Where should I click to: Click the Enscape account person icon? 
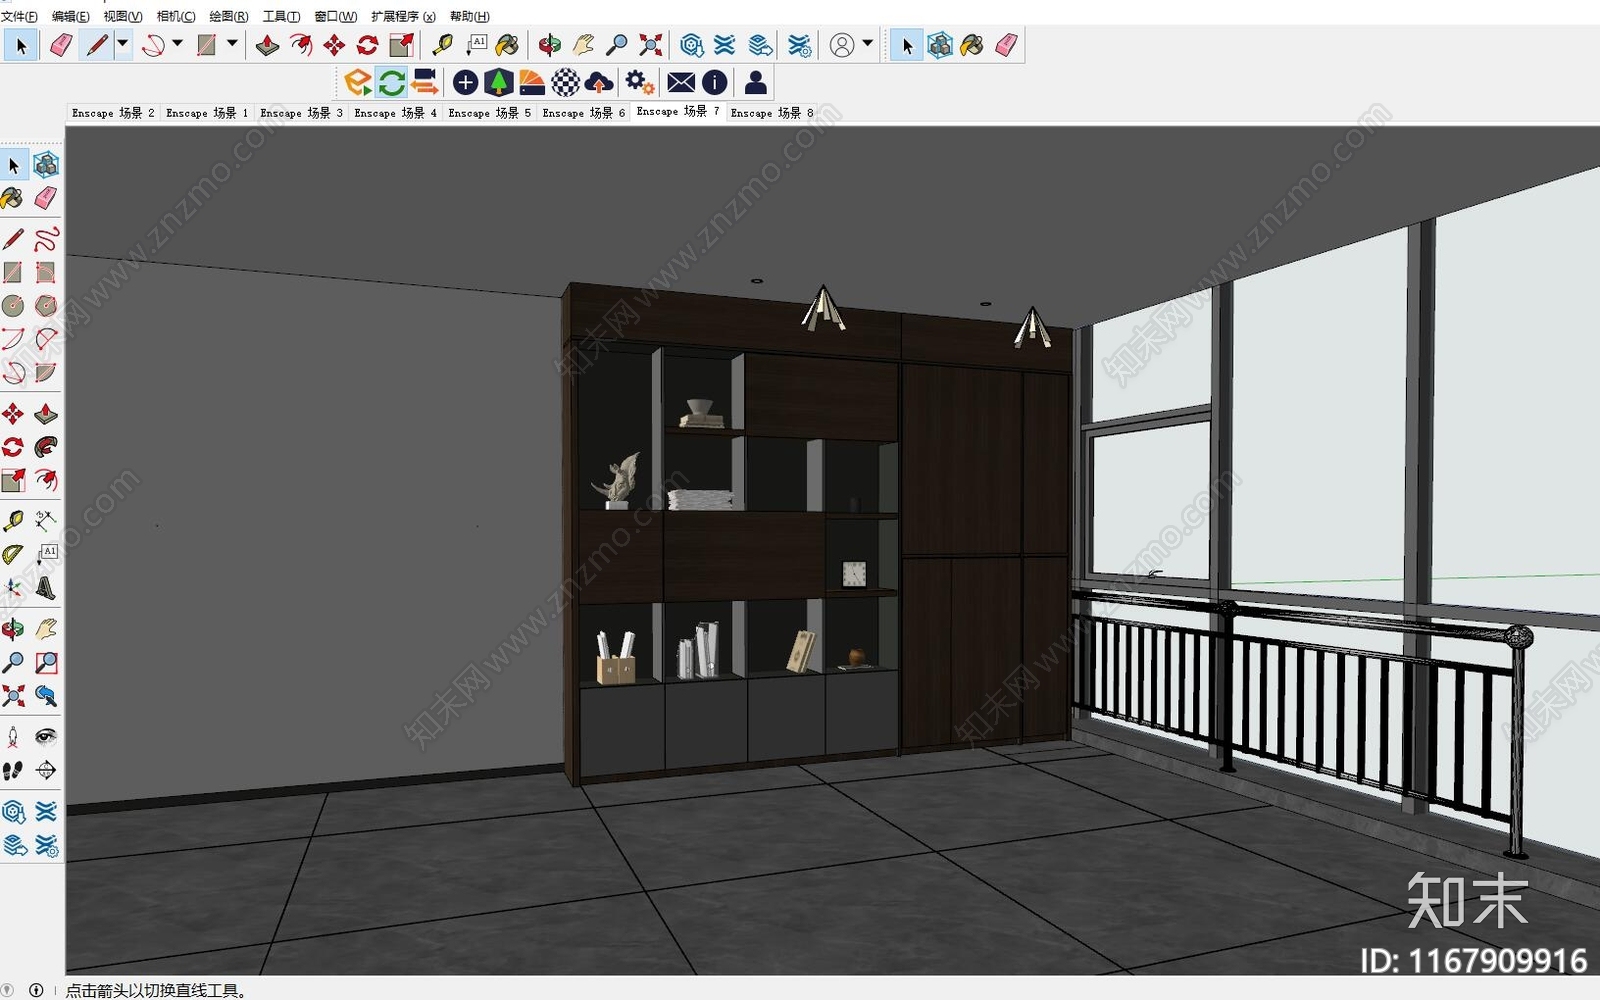click(x=756, y=82)
